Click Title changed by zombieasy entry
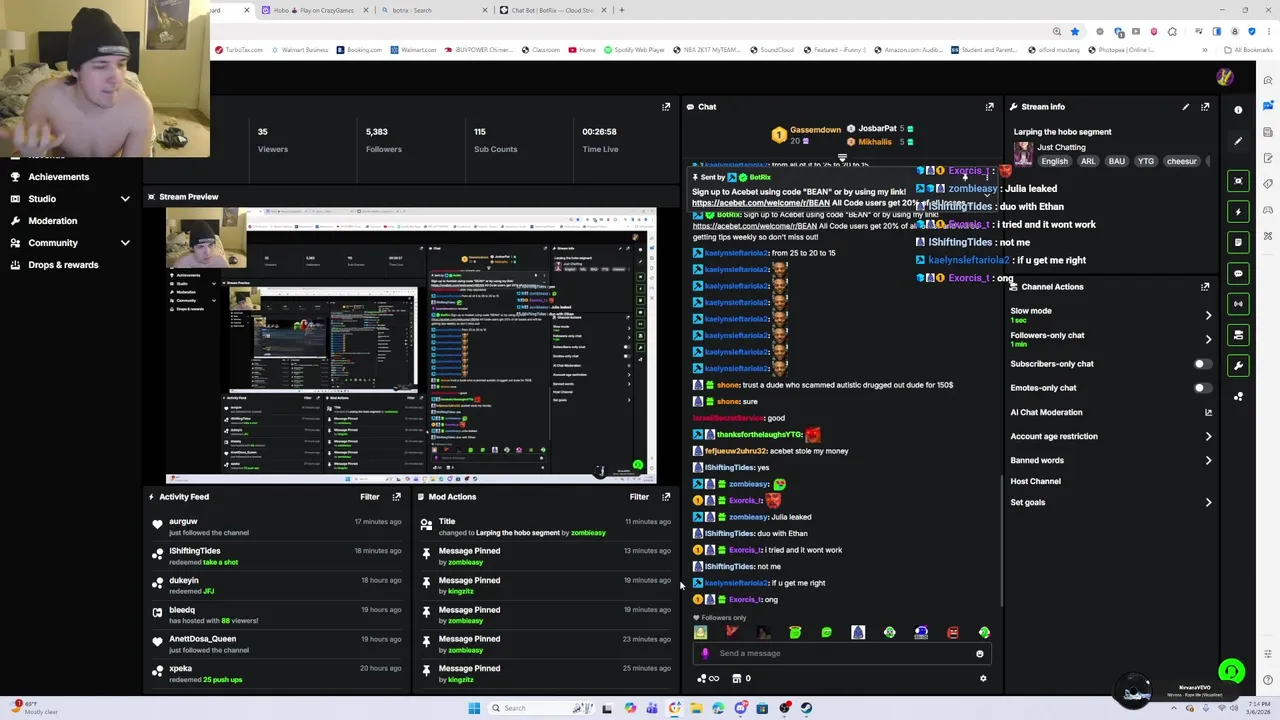Image resolution: width=1280 pixels, height=720 pixels. click(546, 527)
